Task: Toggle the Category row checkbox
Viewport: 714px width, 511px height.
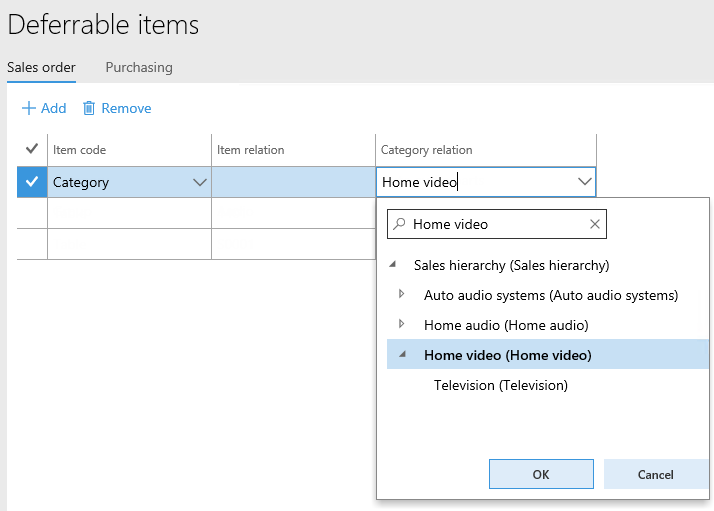Action: pos(32,182)
